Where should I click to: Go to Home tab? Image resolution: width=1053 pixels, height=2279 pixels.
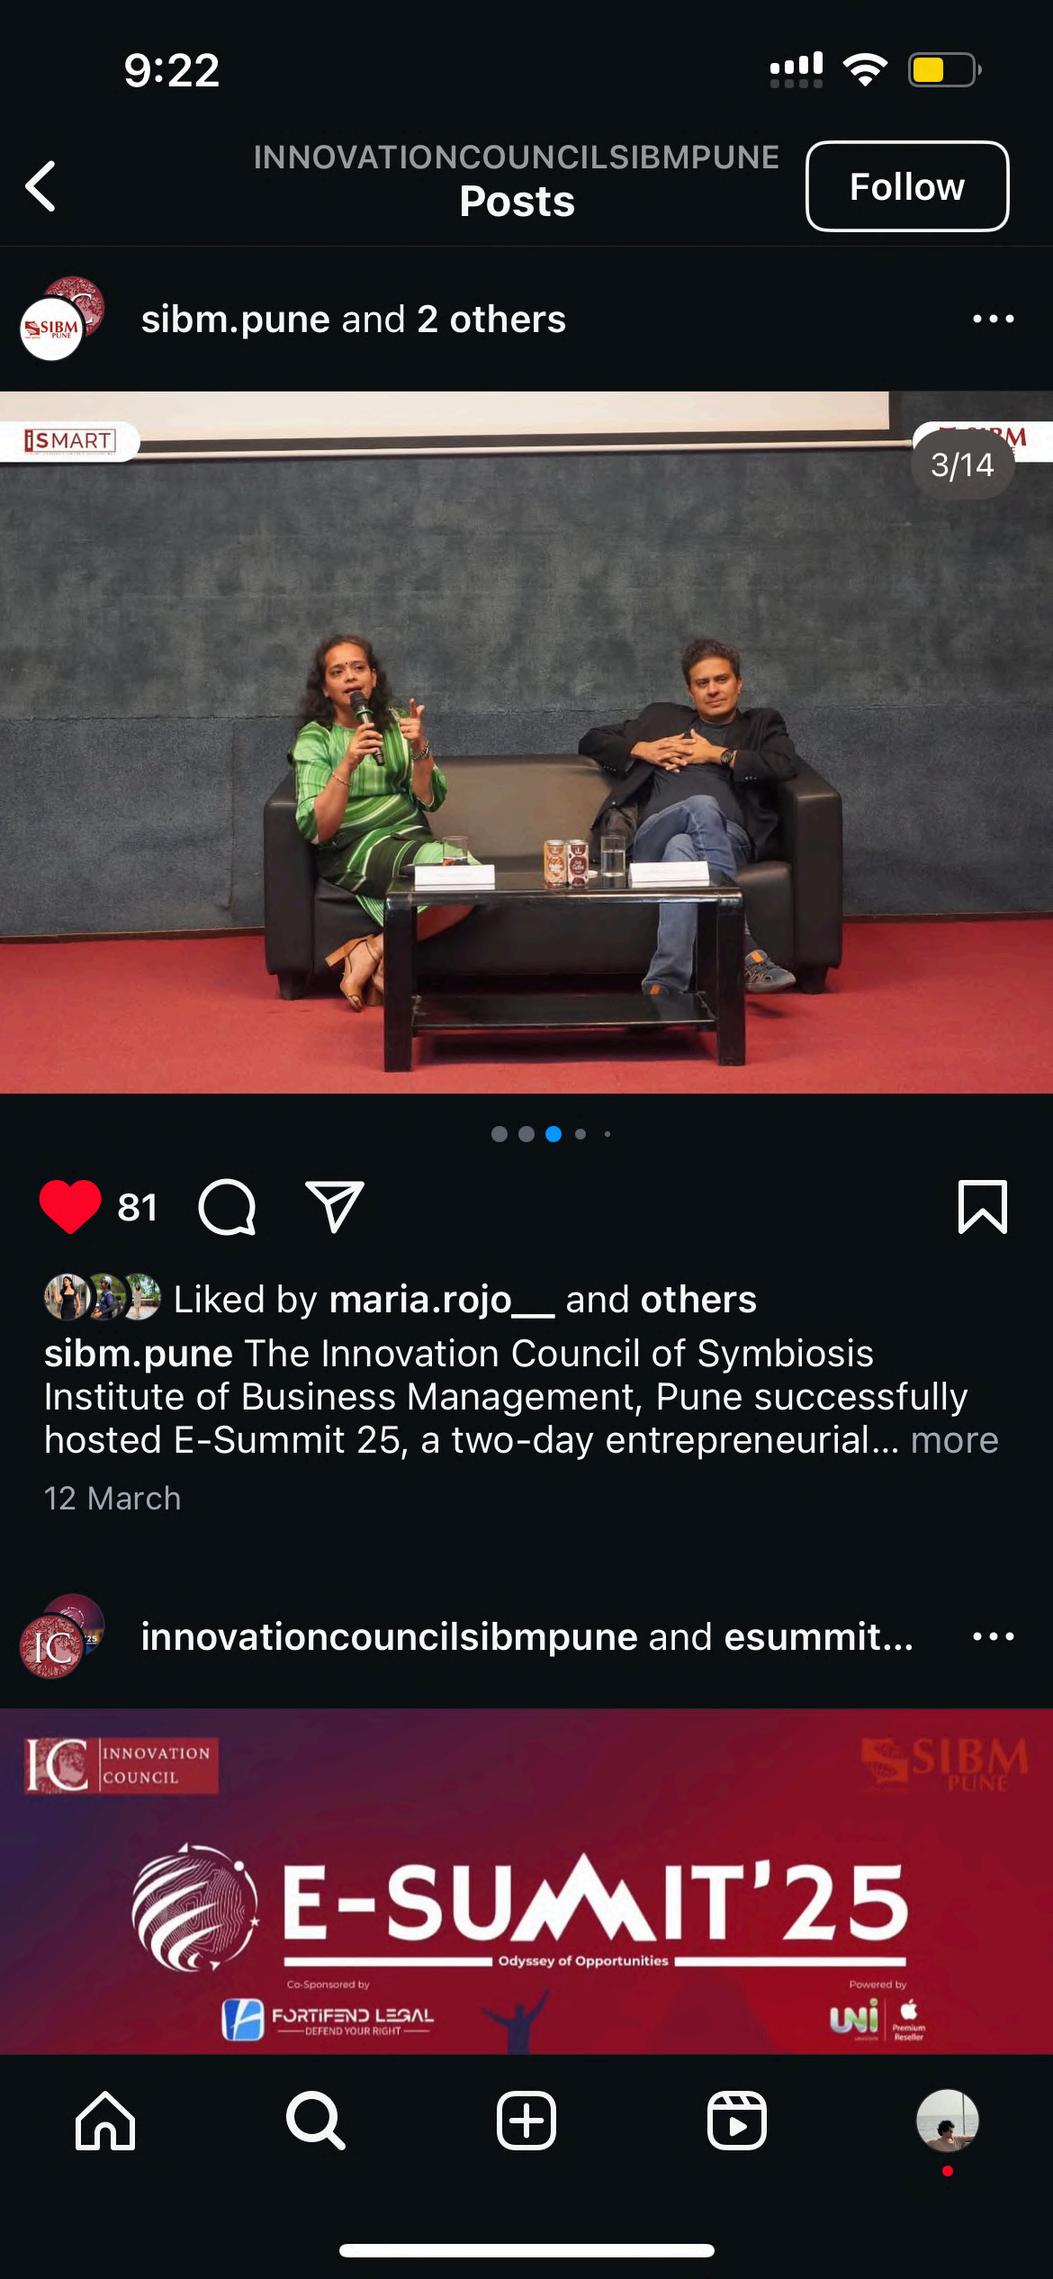pyautogui.click(x=105, y=2120)
